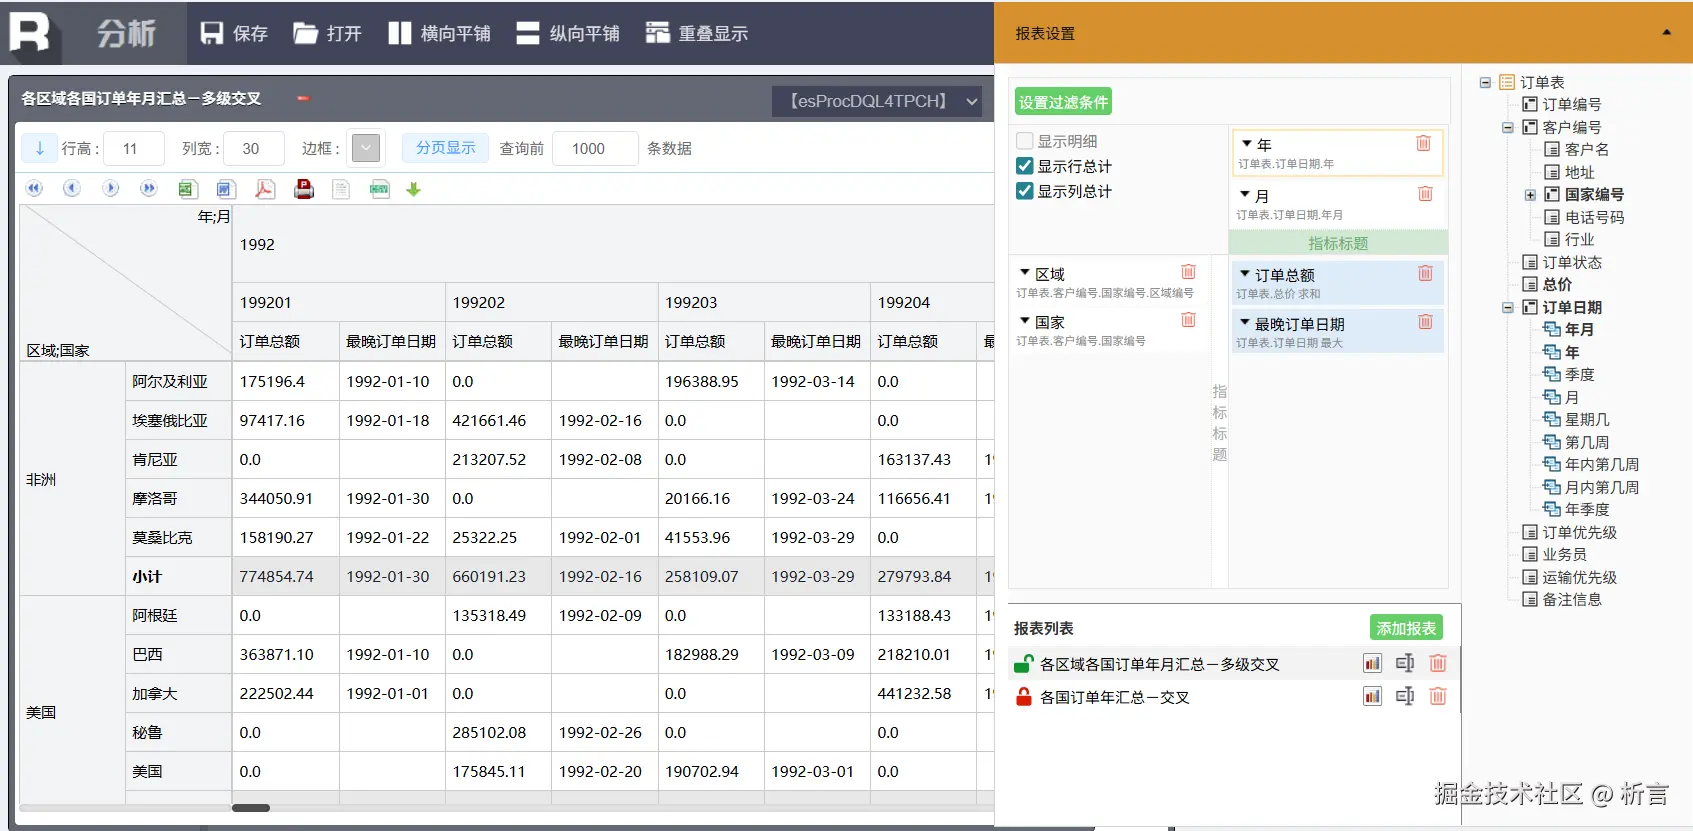Export report to PDF

point(264,189)
